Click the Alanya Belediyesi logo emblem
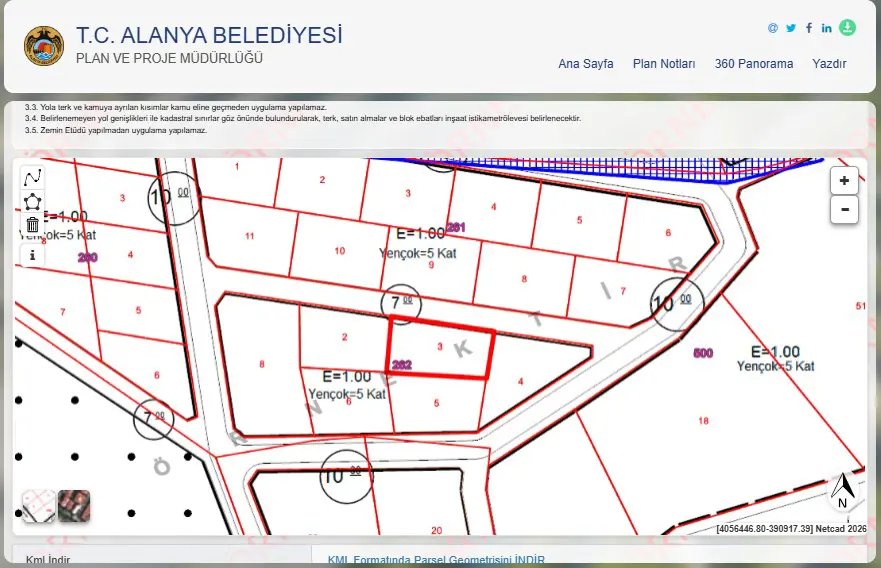Viewport: 881px width, 568px height. pyautogui.click(x=44, y=46)
